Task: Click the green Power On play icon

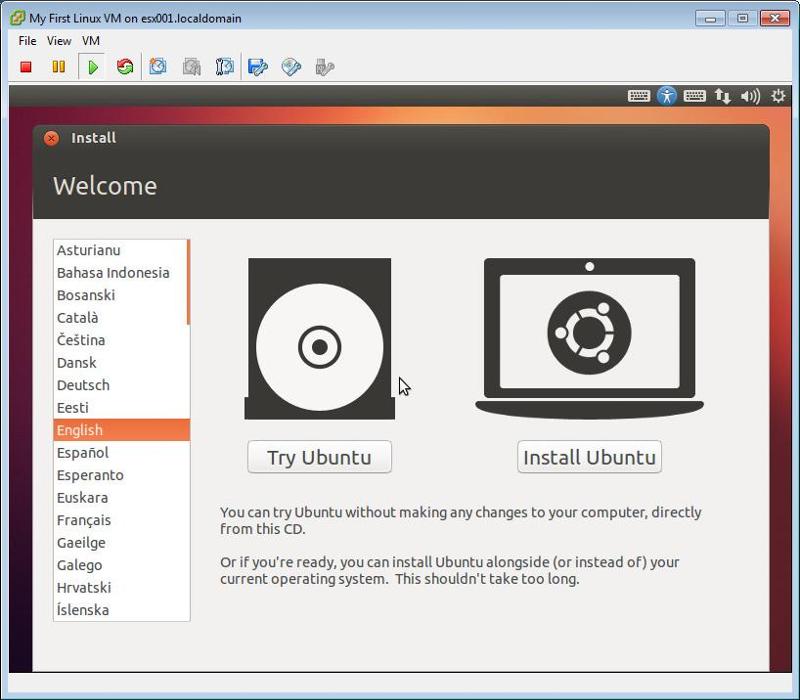Action: (92, 67)
